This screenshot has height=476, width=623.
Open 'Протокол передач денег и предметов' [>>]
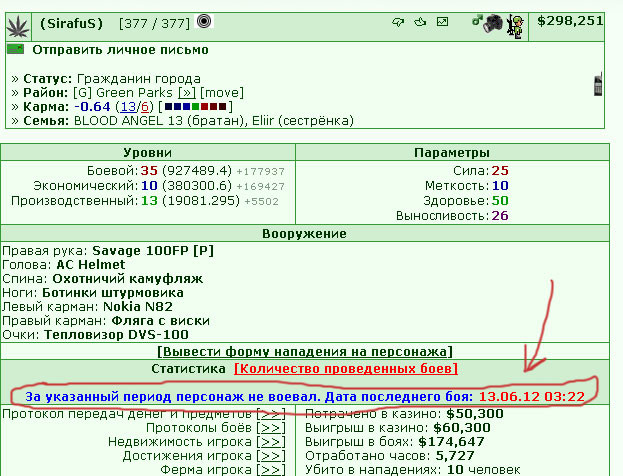point(271,414)
